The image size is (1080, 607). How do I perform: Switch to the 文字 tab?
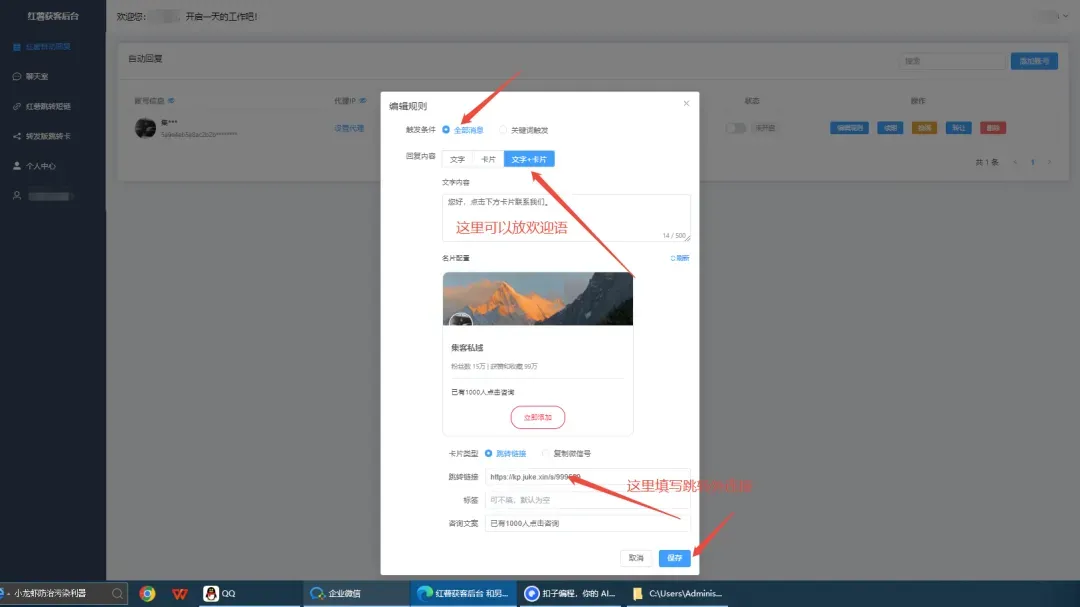pos(457,158)
